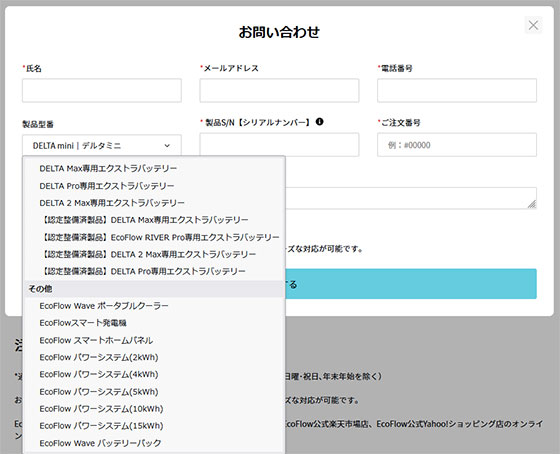Click the 氏名 input field

point(102,90)
